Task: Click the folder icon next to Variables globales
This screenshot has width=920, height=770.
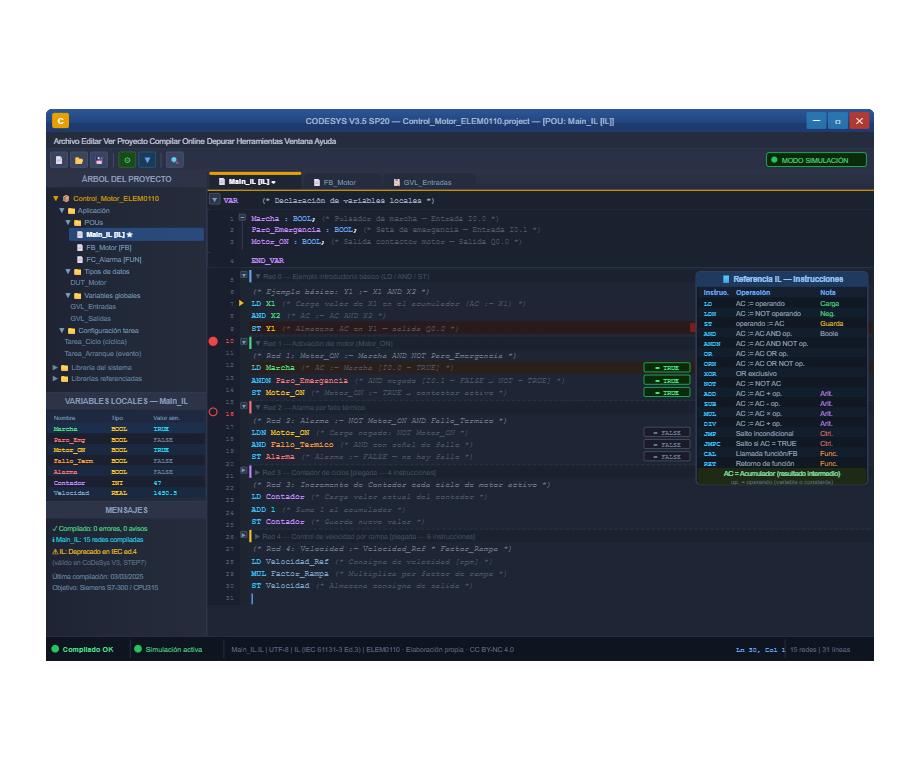Action: tap(77, 296)
